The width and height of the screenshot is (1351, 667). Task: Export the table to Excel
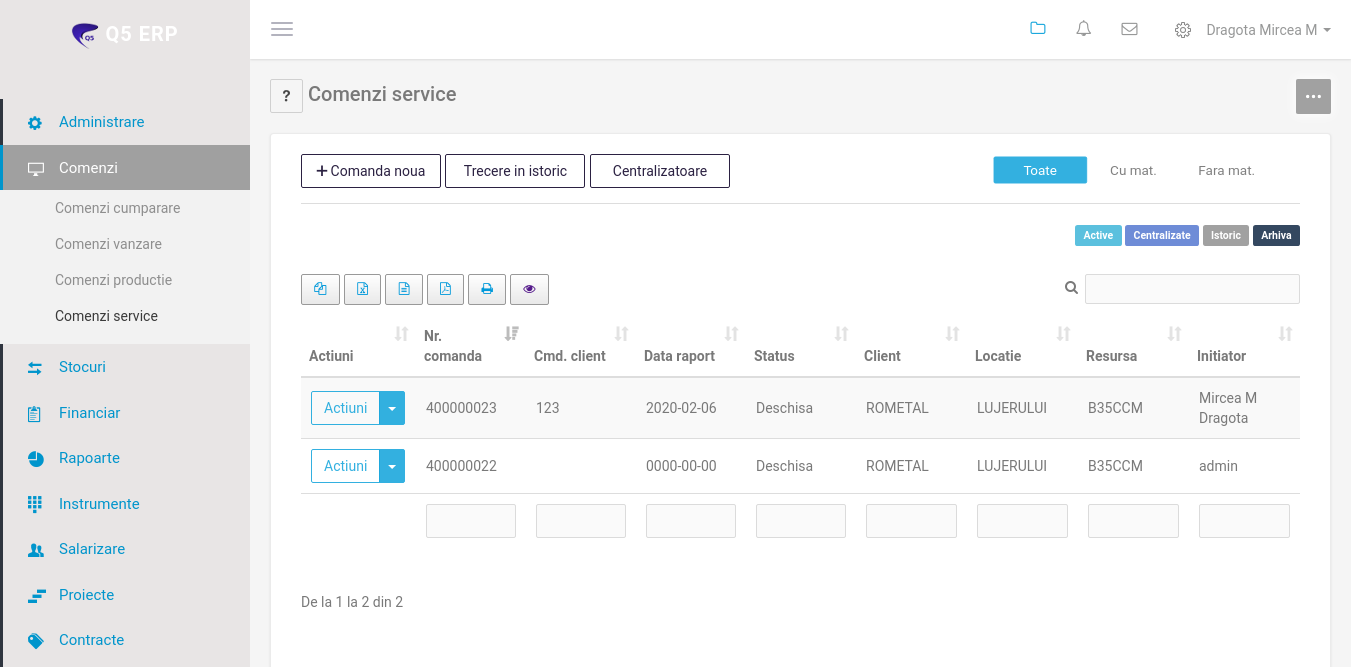coord(362,289)
